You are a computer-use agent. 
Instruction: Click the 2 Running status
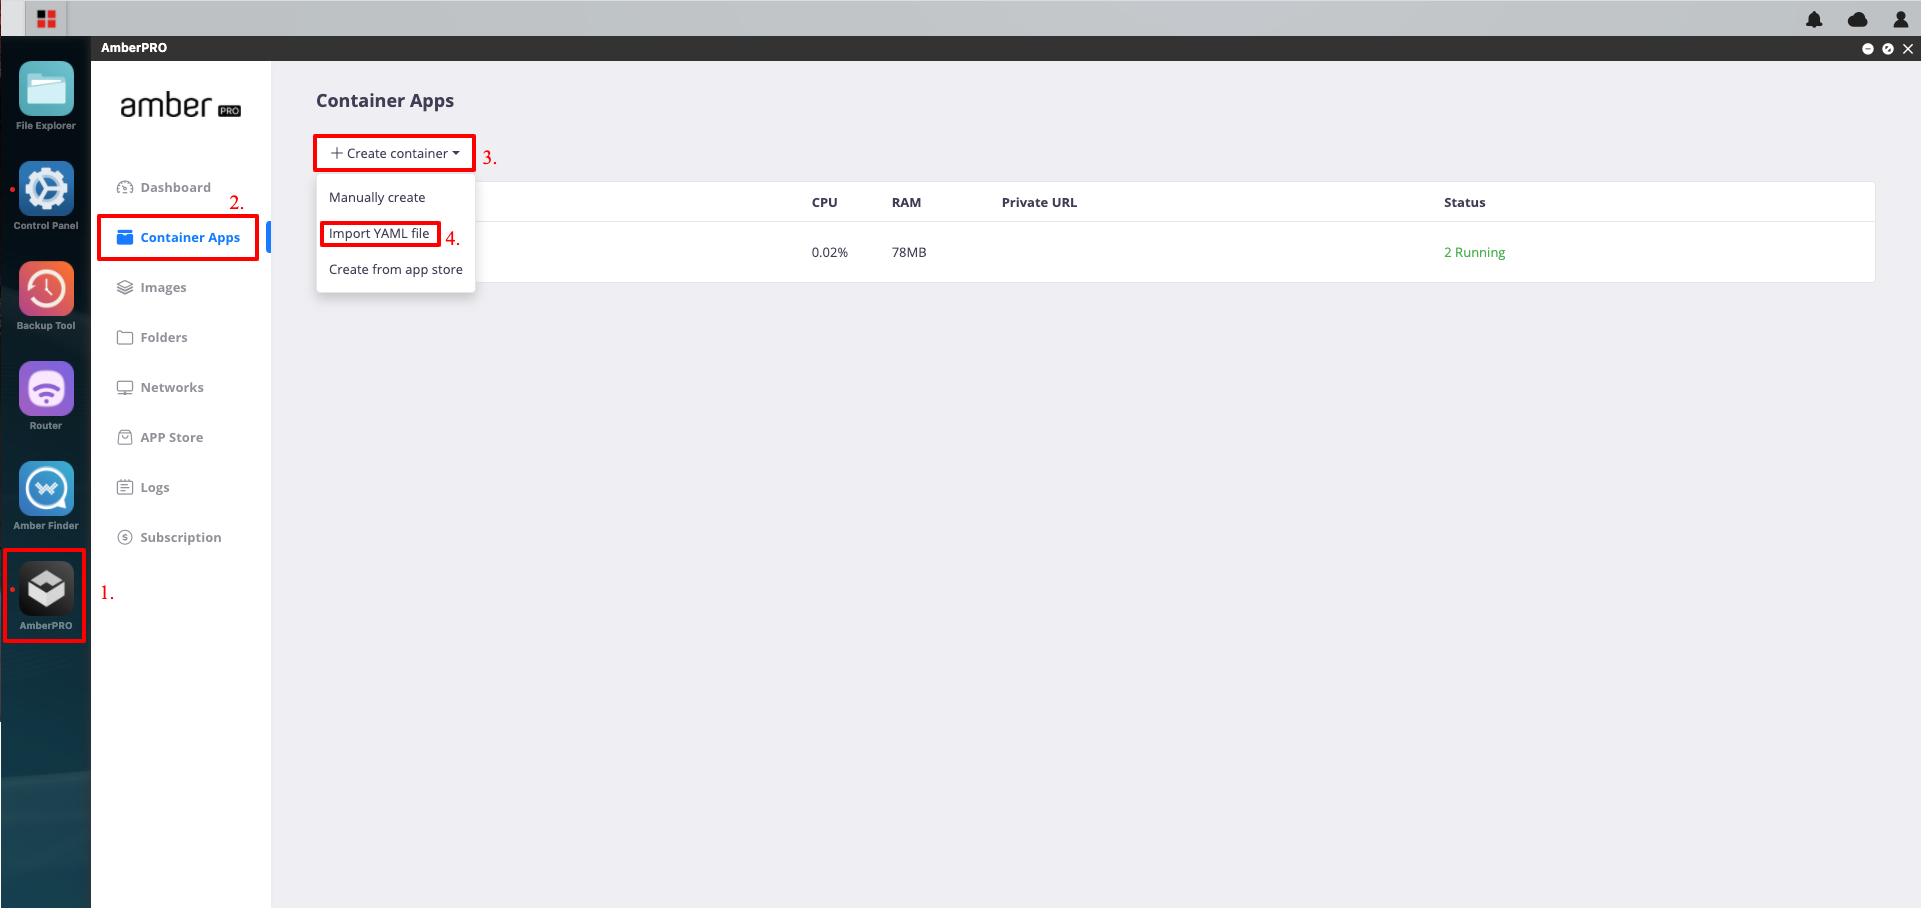pos(1474,252)
